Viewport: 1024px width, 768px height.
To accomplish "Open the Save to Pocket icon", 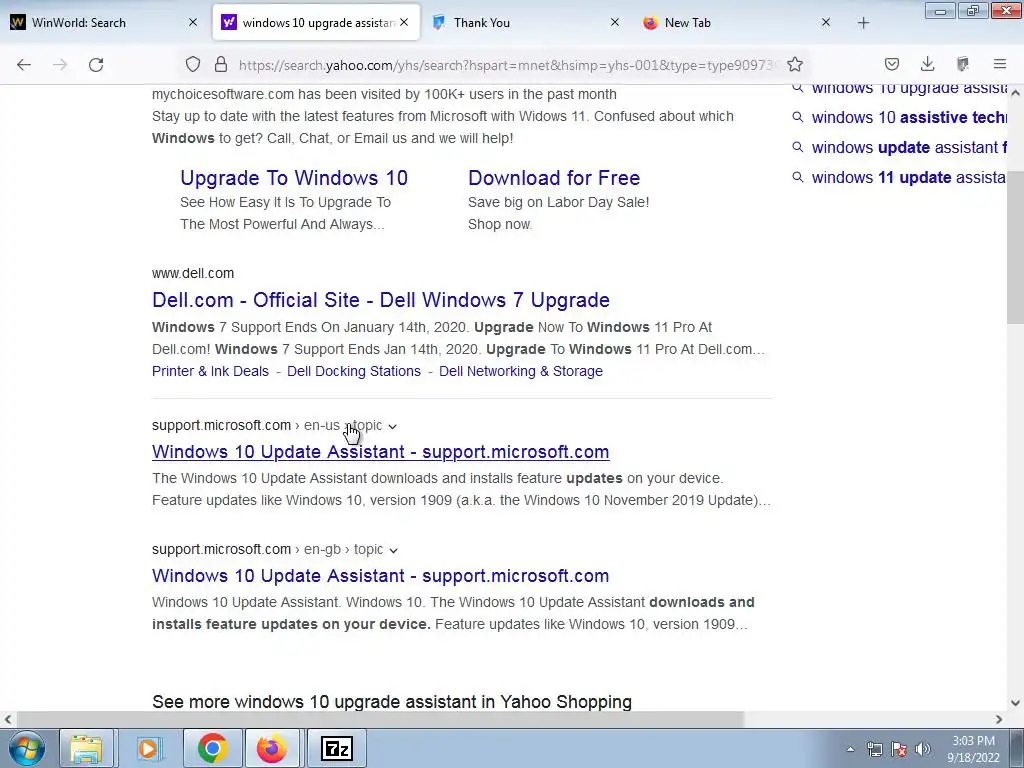I will click(891, 64).
